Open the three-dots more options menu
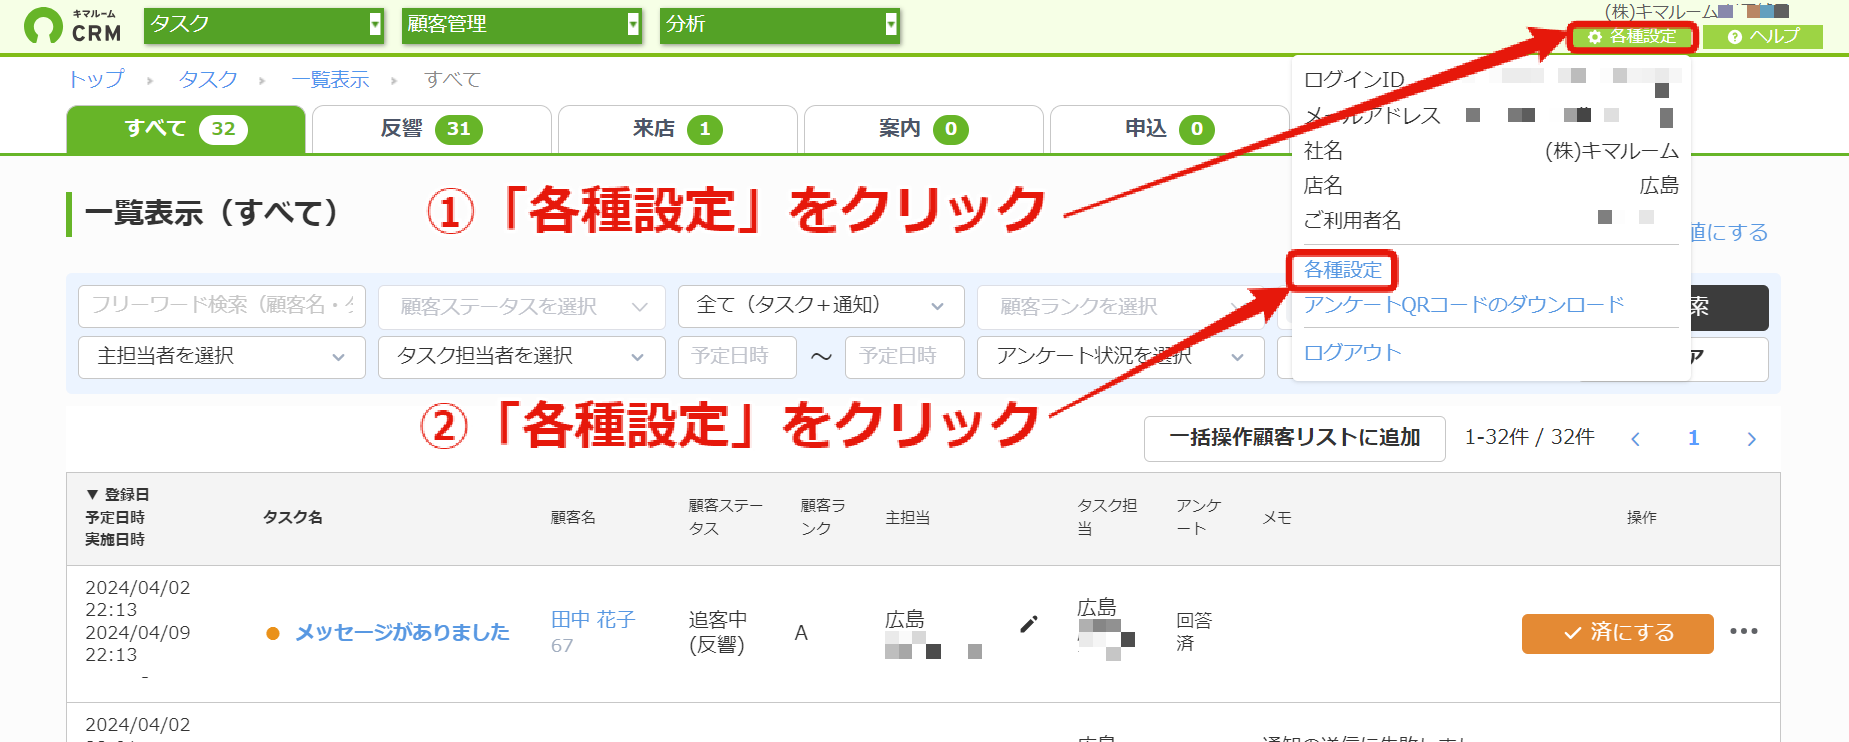The image size is (1849, 742). click(x=1744, y=631)
